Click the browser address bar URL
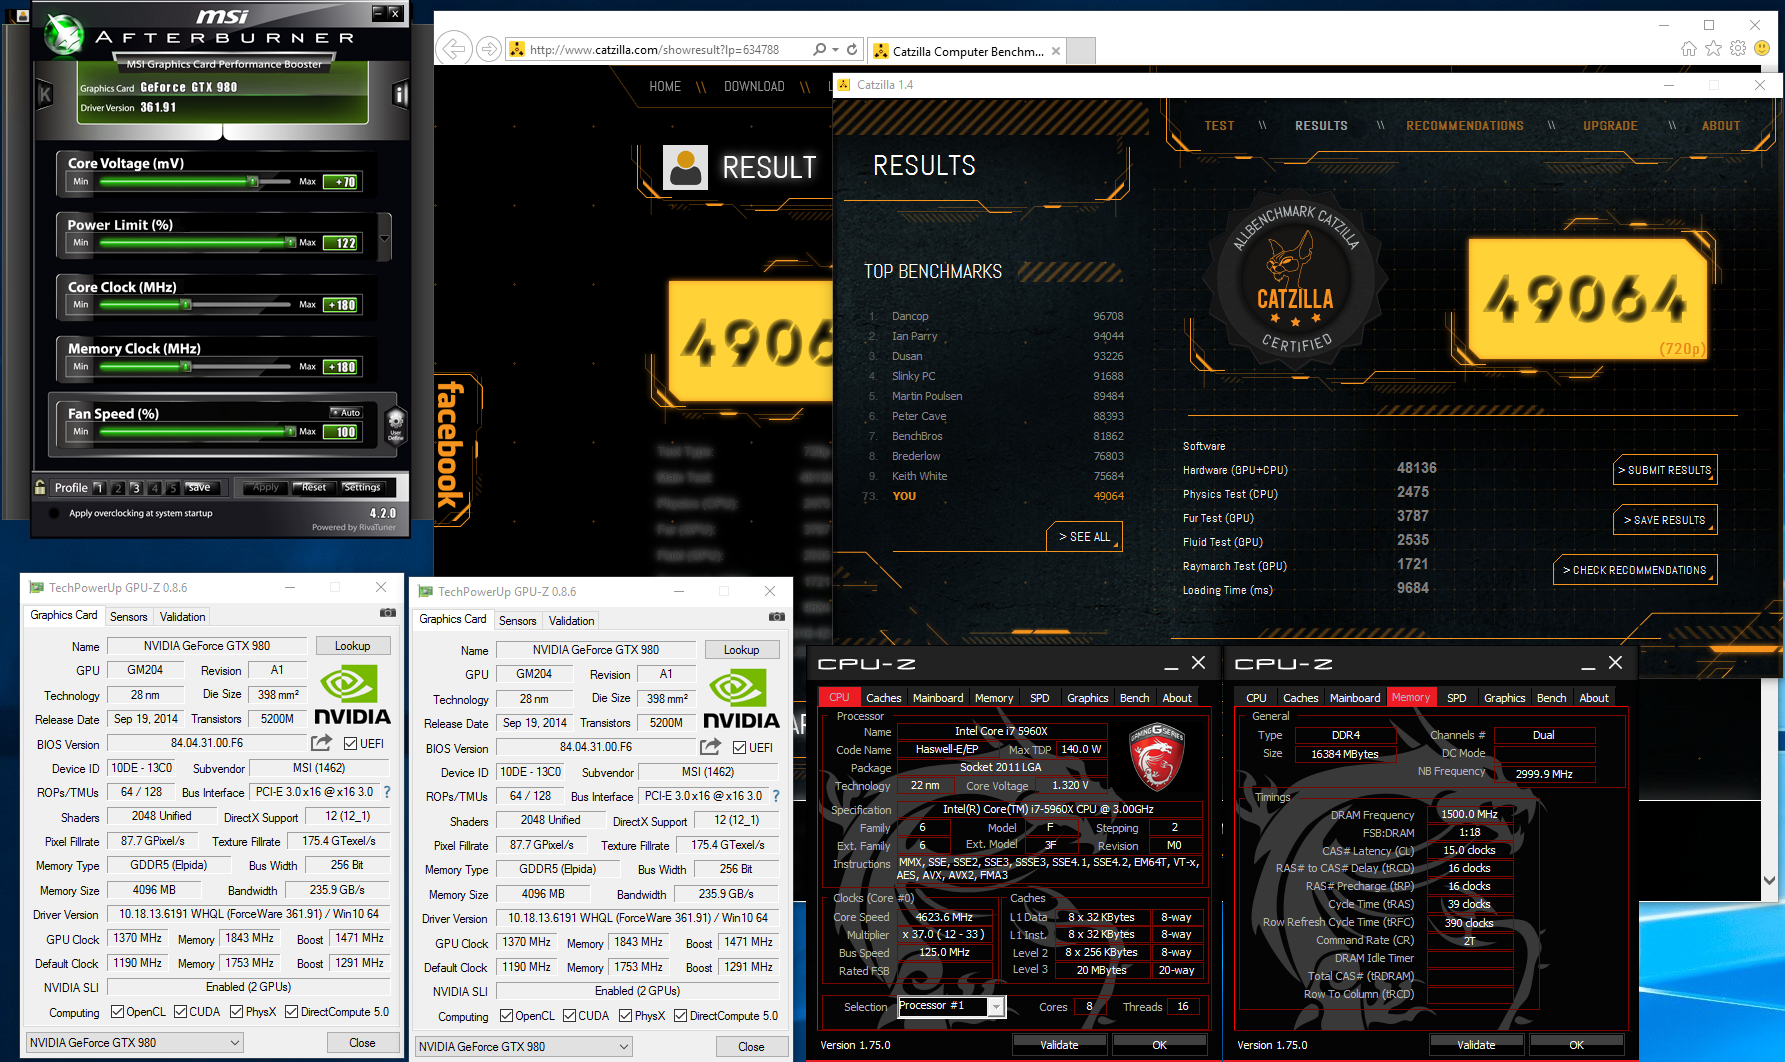The width and height of the screenshot is (1785, 1062). tap(654, 49)
